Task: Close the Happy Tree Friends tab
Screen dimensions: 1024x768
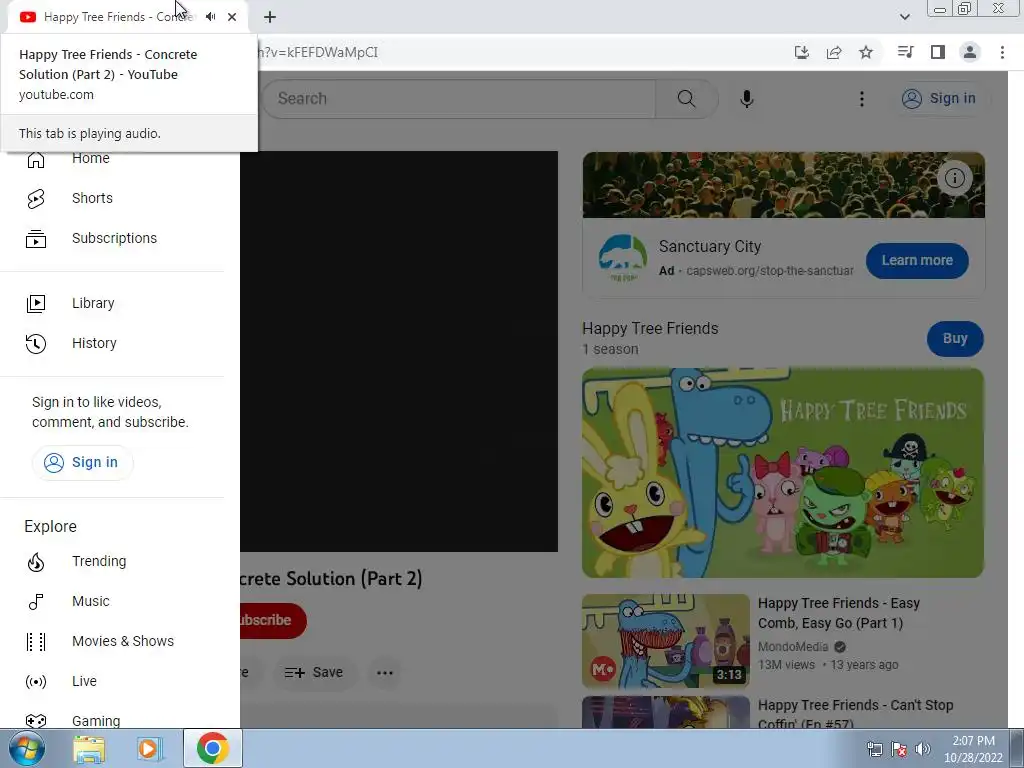Action: point(232,17)
